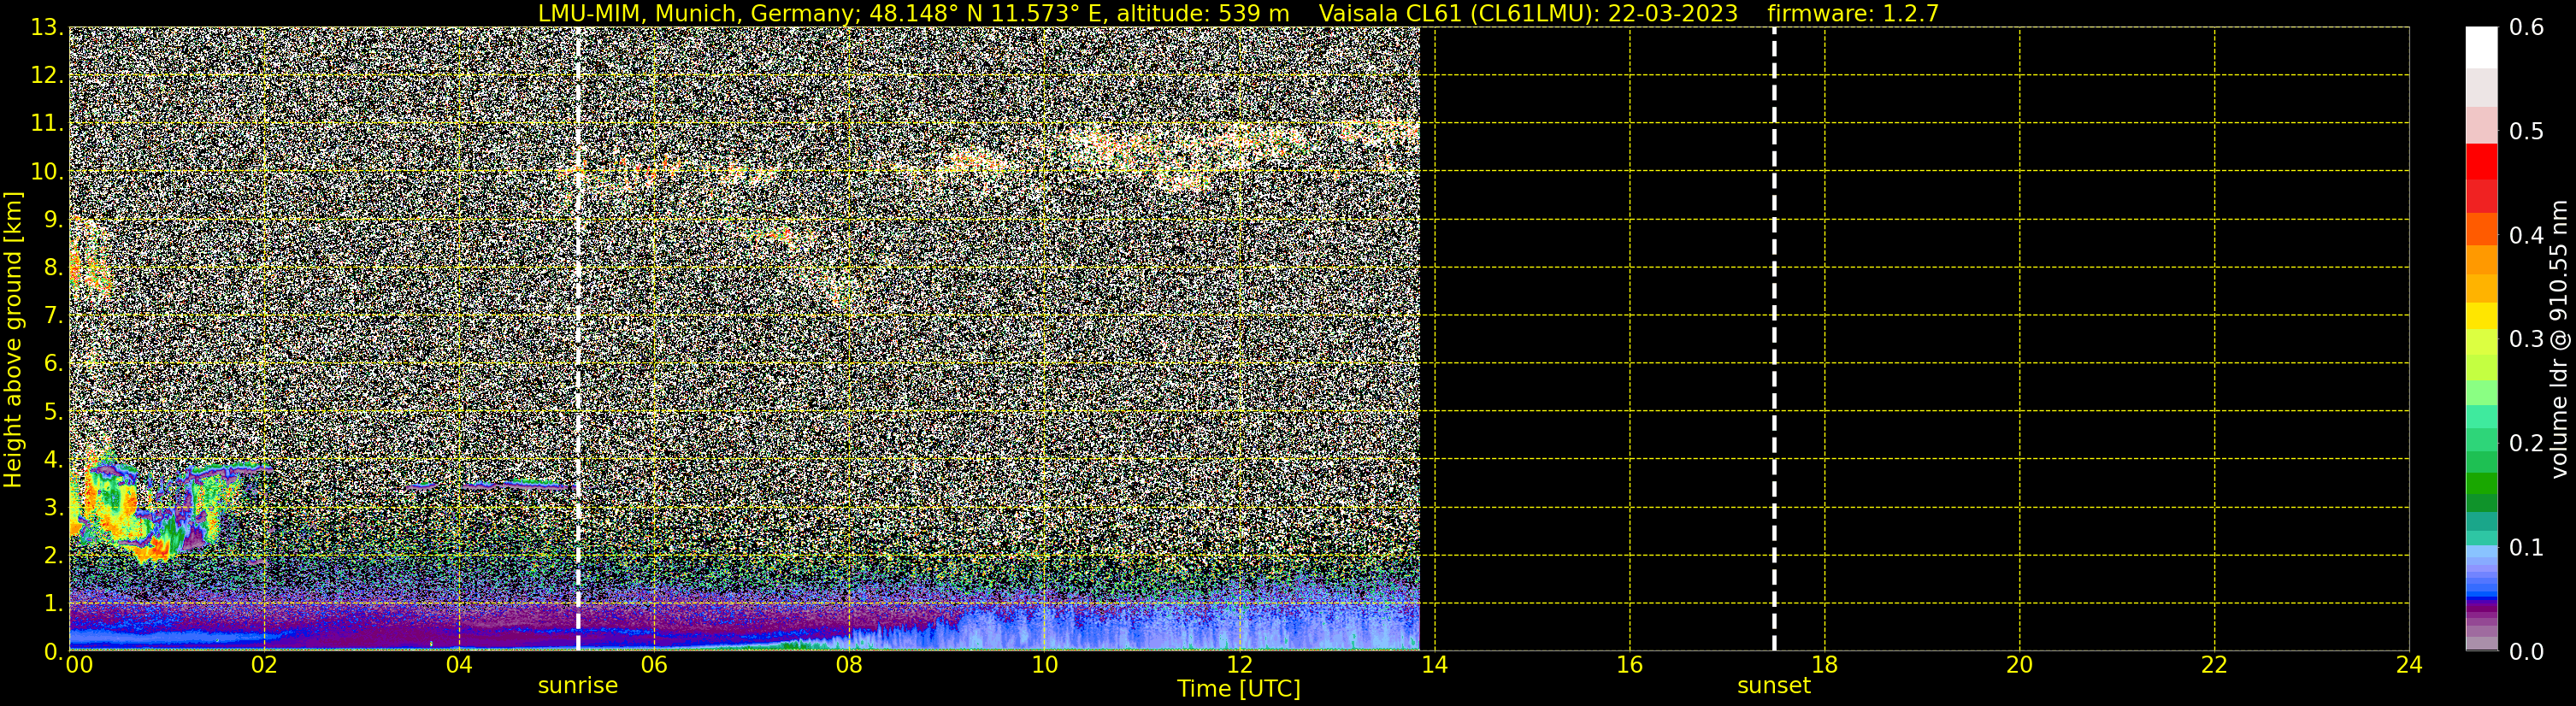2576x706 pixels.
Task: Click the x-axis tick label '18'
Action: 1824,665
